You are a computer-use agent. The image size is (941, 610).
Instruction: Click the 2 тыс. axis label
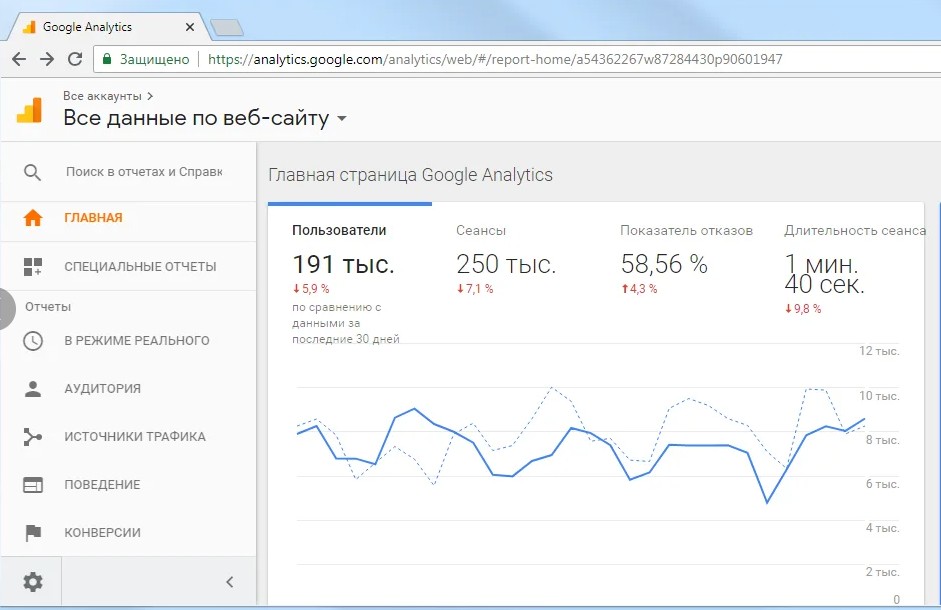[882, 572]
